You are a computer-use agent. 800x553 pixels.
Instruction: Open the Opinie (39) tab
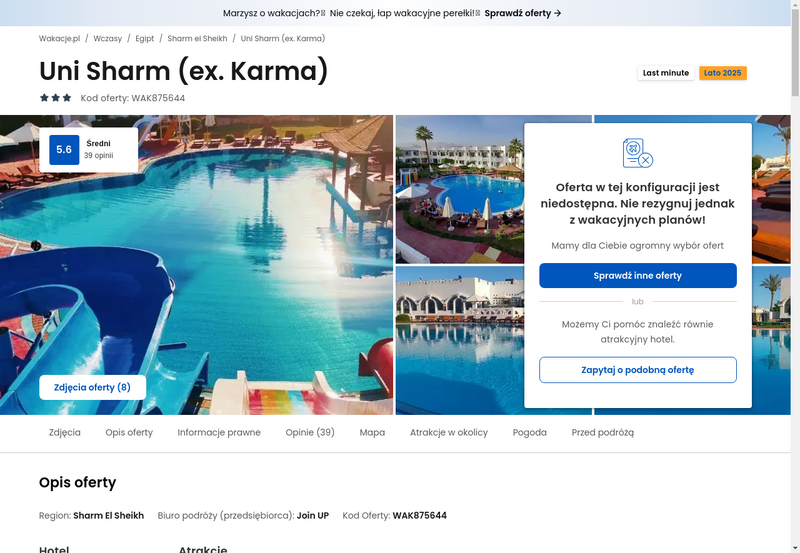(x=310, y=433)
